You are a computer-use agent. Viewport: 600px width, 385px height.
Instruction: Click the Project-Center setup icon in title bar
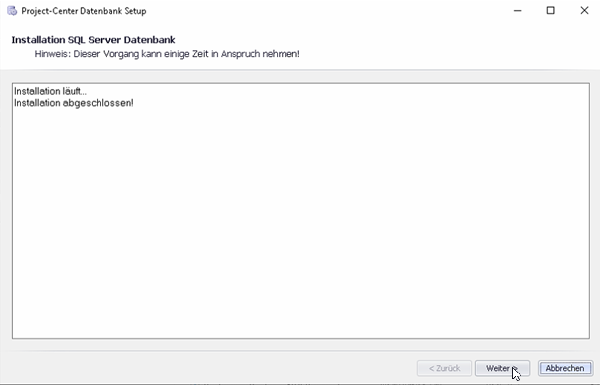[x=12, y=11]
